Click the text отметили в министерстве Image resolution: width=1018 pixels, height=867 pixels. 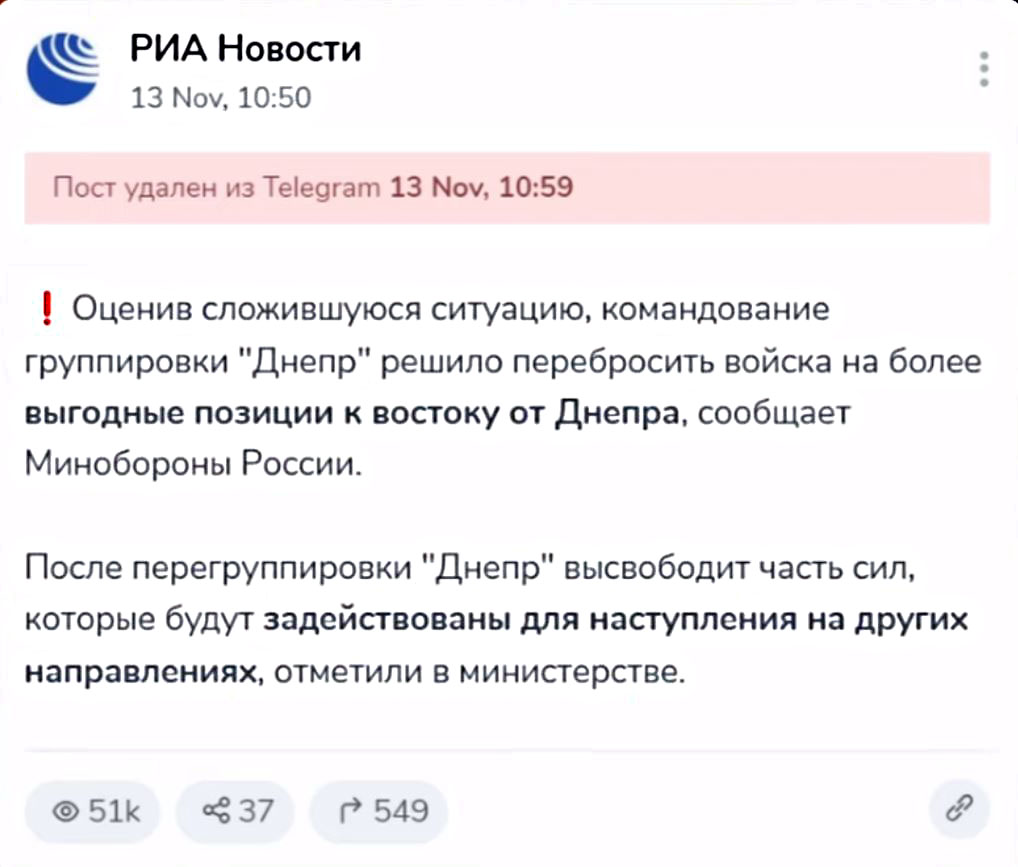479,672
